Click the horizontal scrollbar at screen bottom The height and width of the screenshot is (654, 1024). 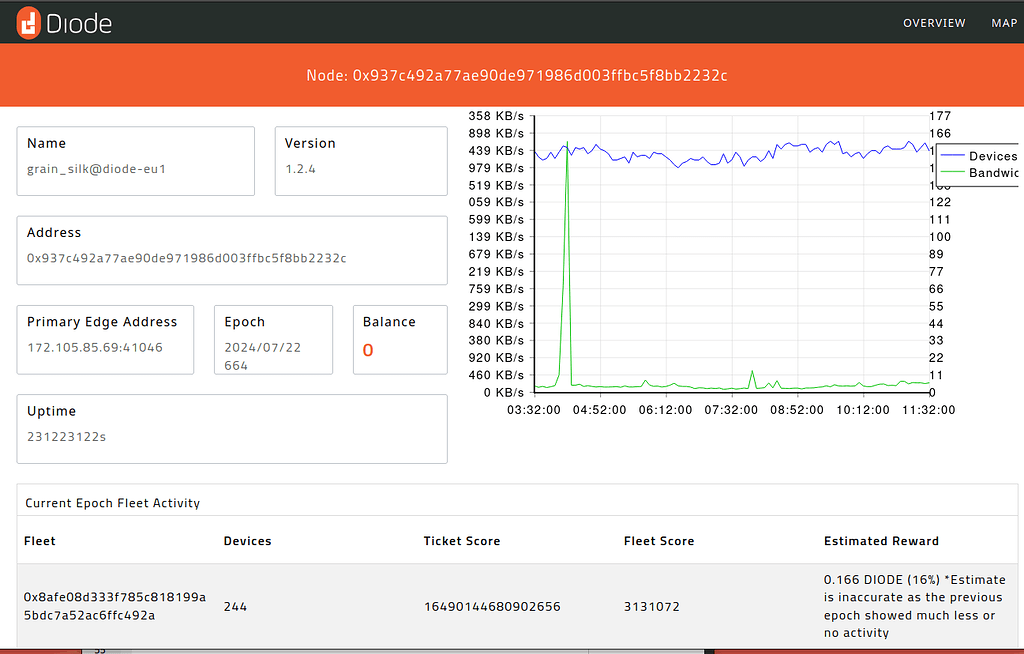400,649
